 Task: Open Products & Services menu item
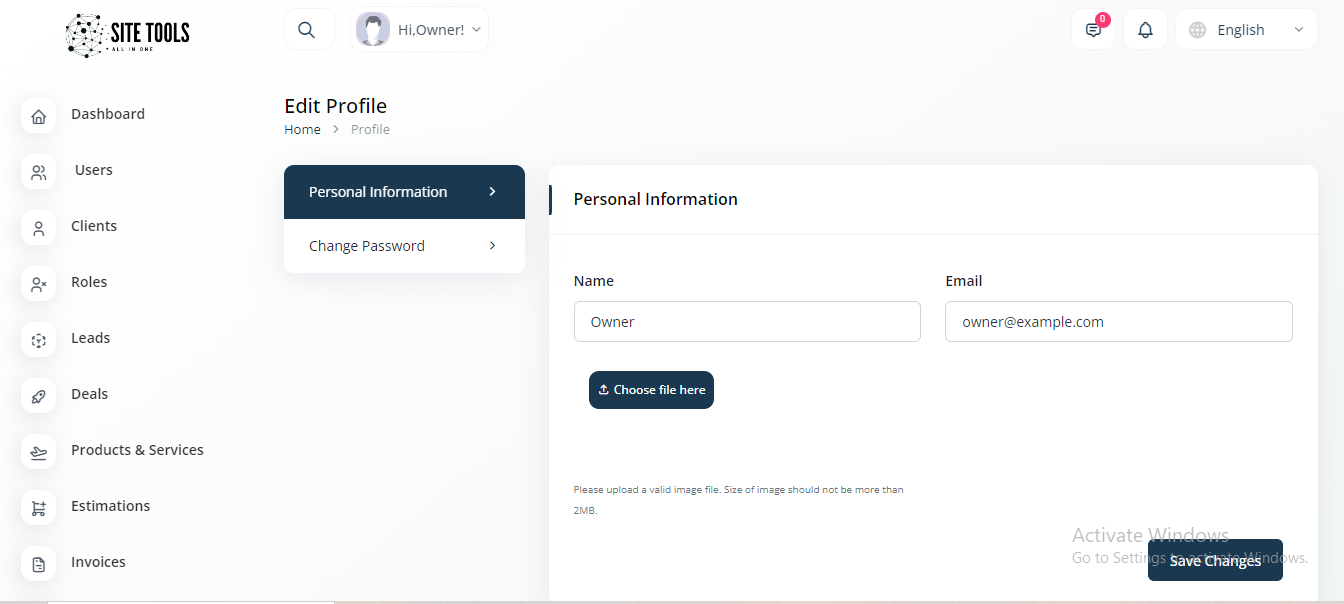click(x=137, y=450)
